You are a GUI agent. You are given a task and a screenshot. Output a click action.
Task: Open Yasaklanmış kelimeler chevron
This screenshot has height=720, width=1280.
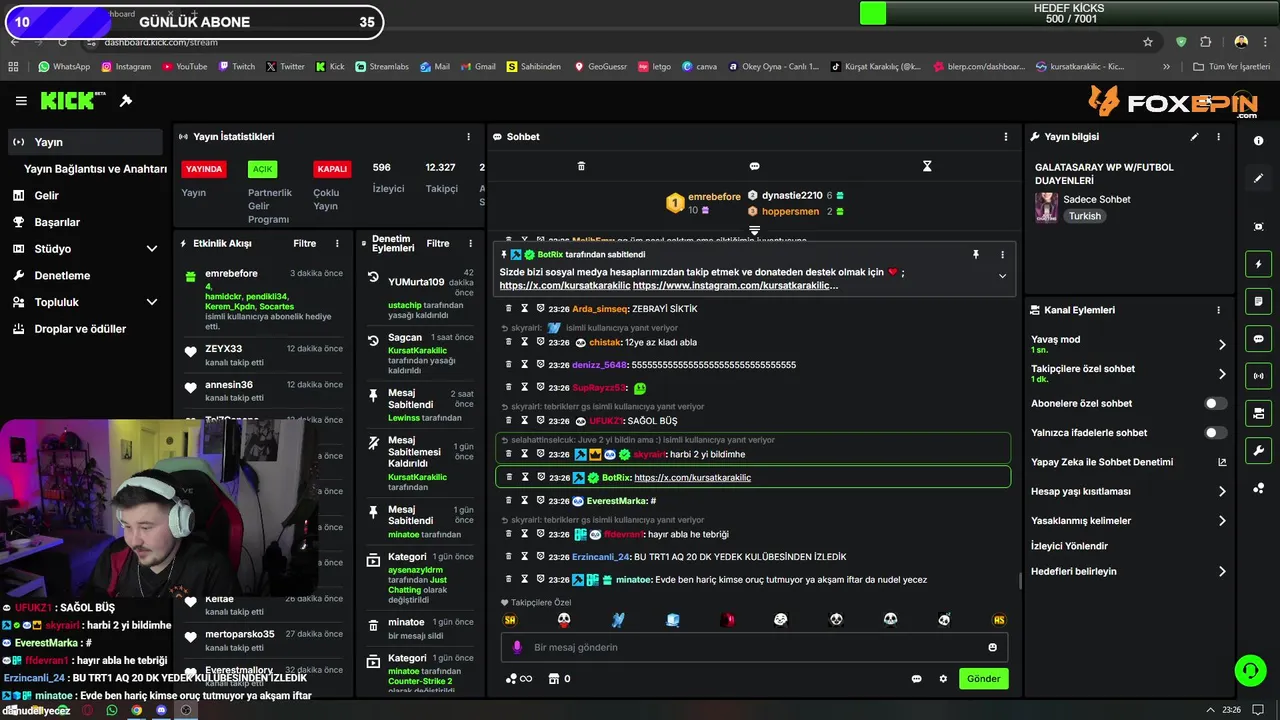[1222, 521]
